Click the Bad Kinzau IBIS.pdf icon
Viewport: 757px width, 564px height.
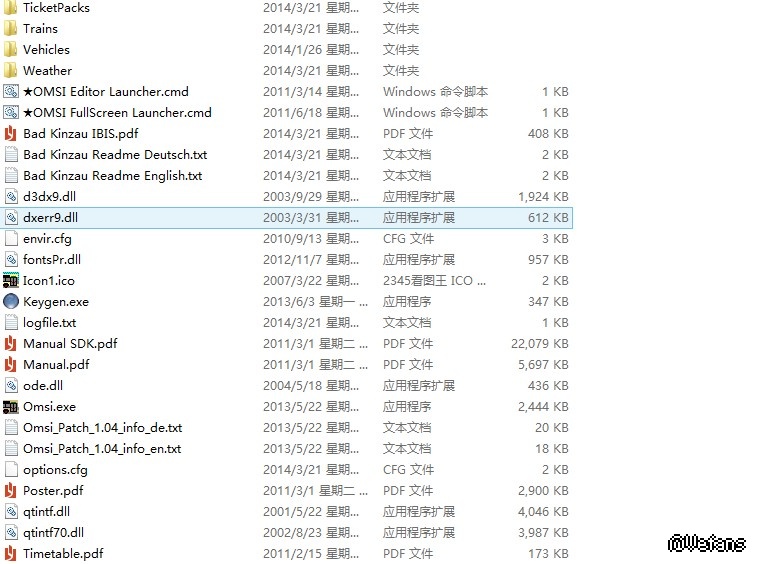11,134
